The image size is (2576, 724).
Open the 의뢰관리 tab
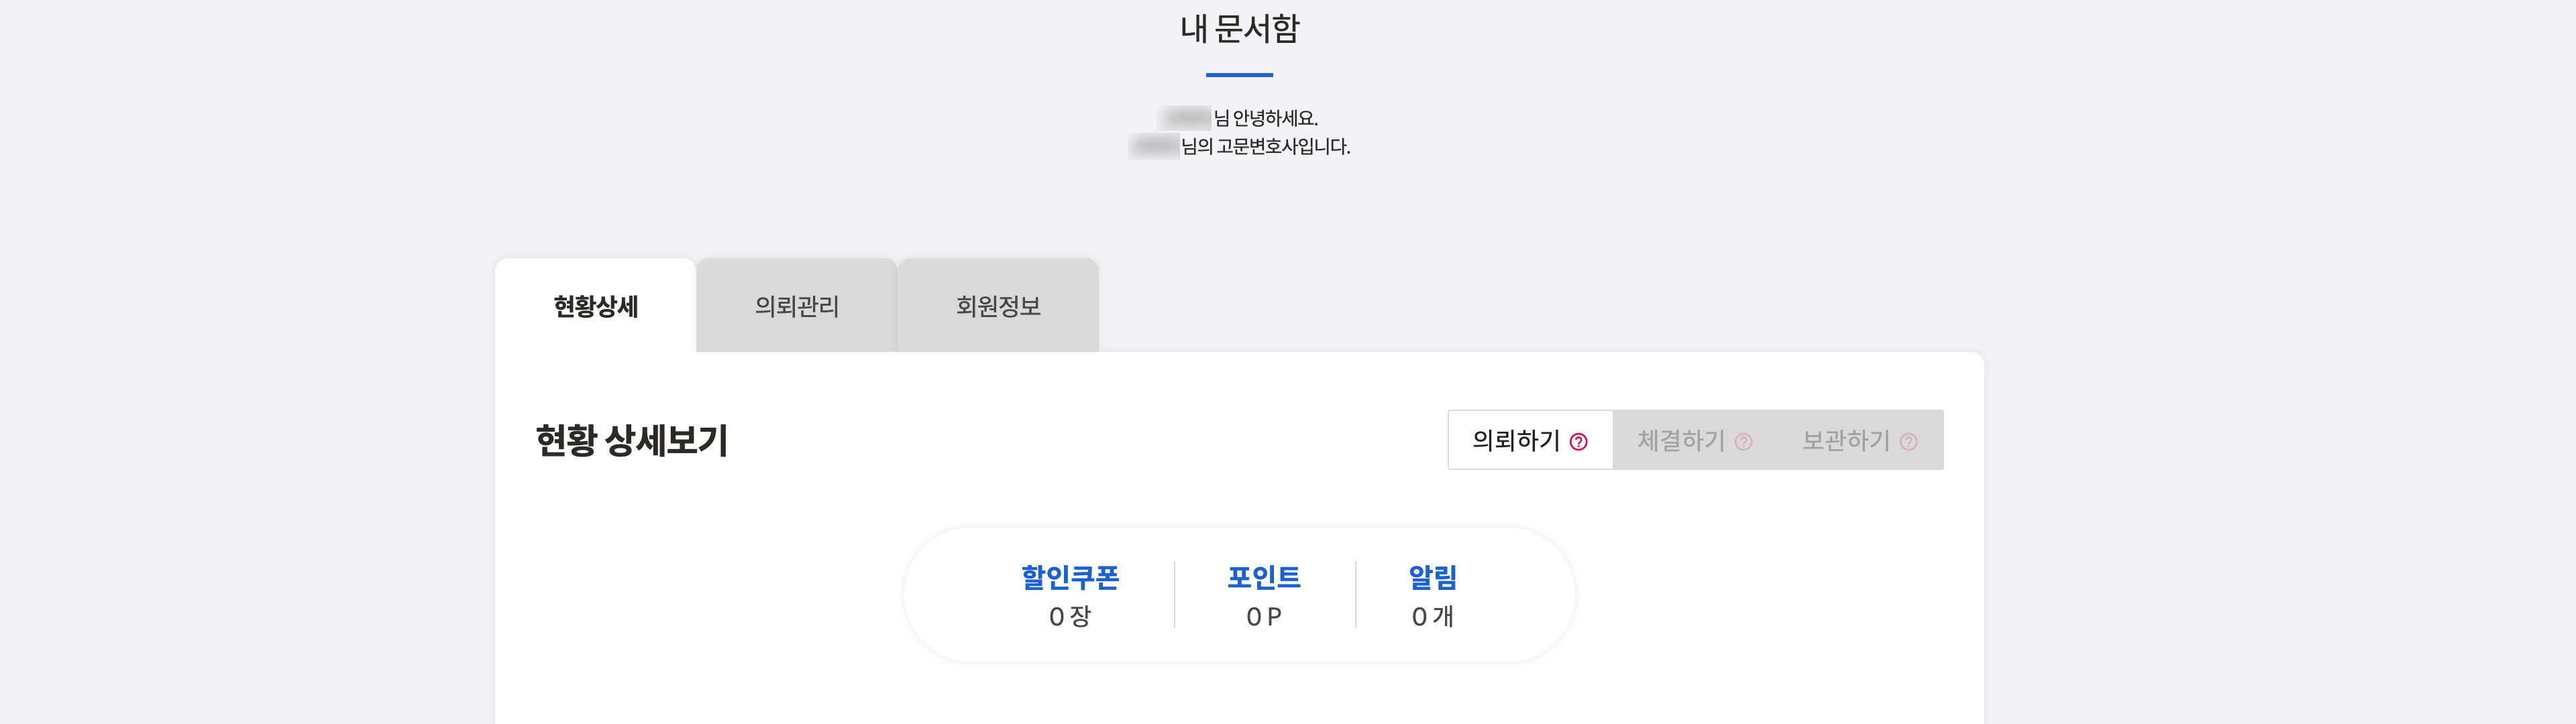[x=796, y=306]
